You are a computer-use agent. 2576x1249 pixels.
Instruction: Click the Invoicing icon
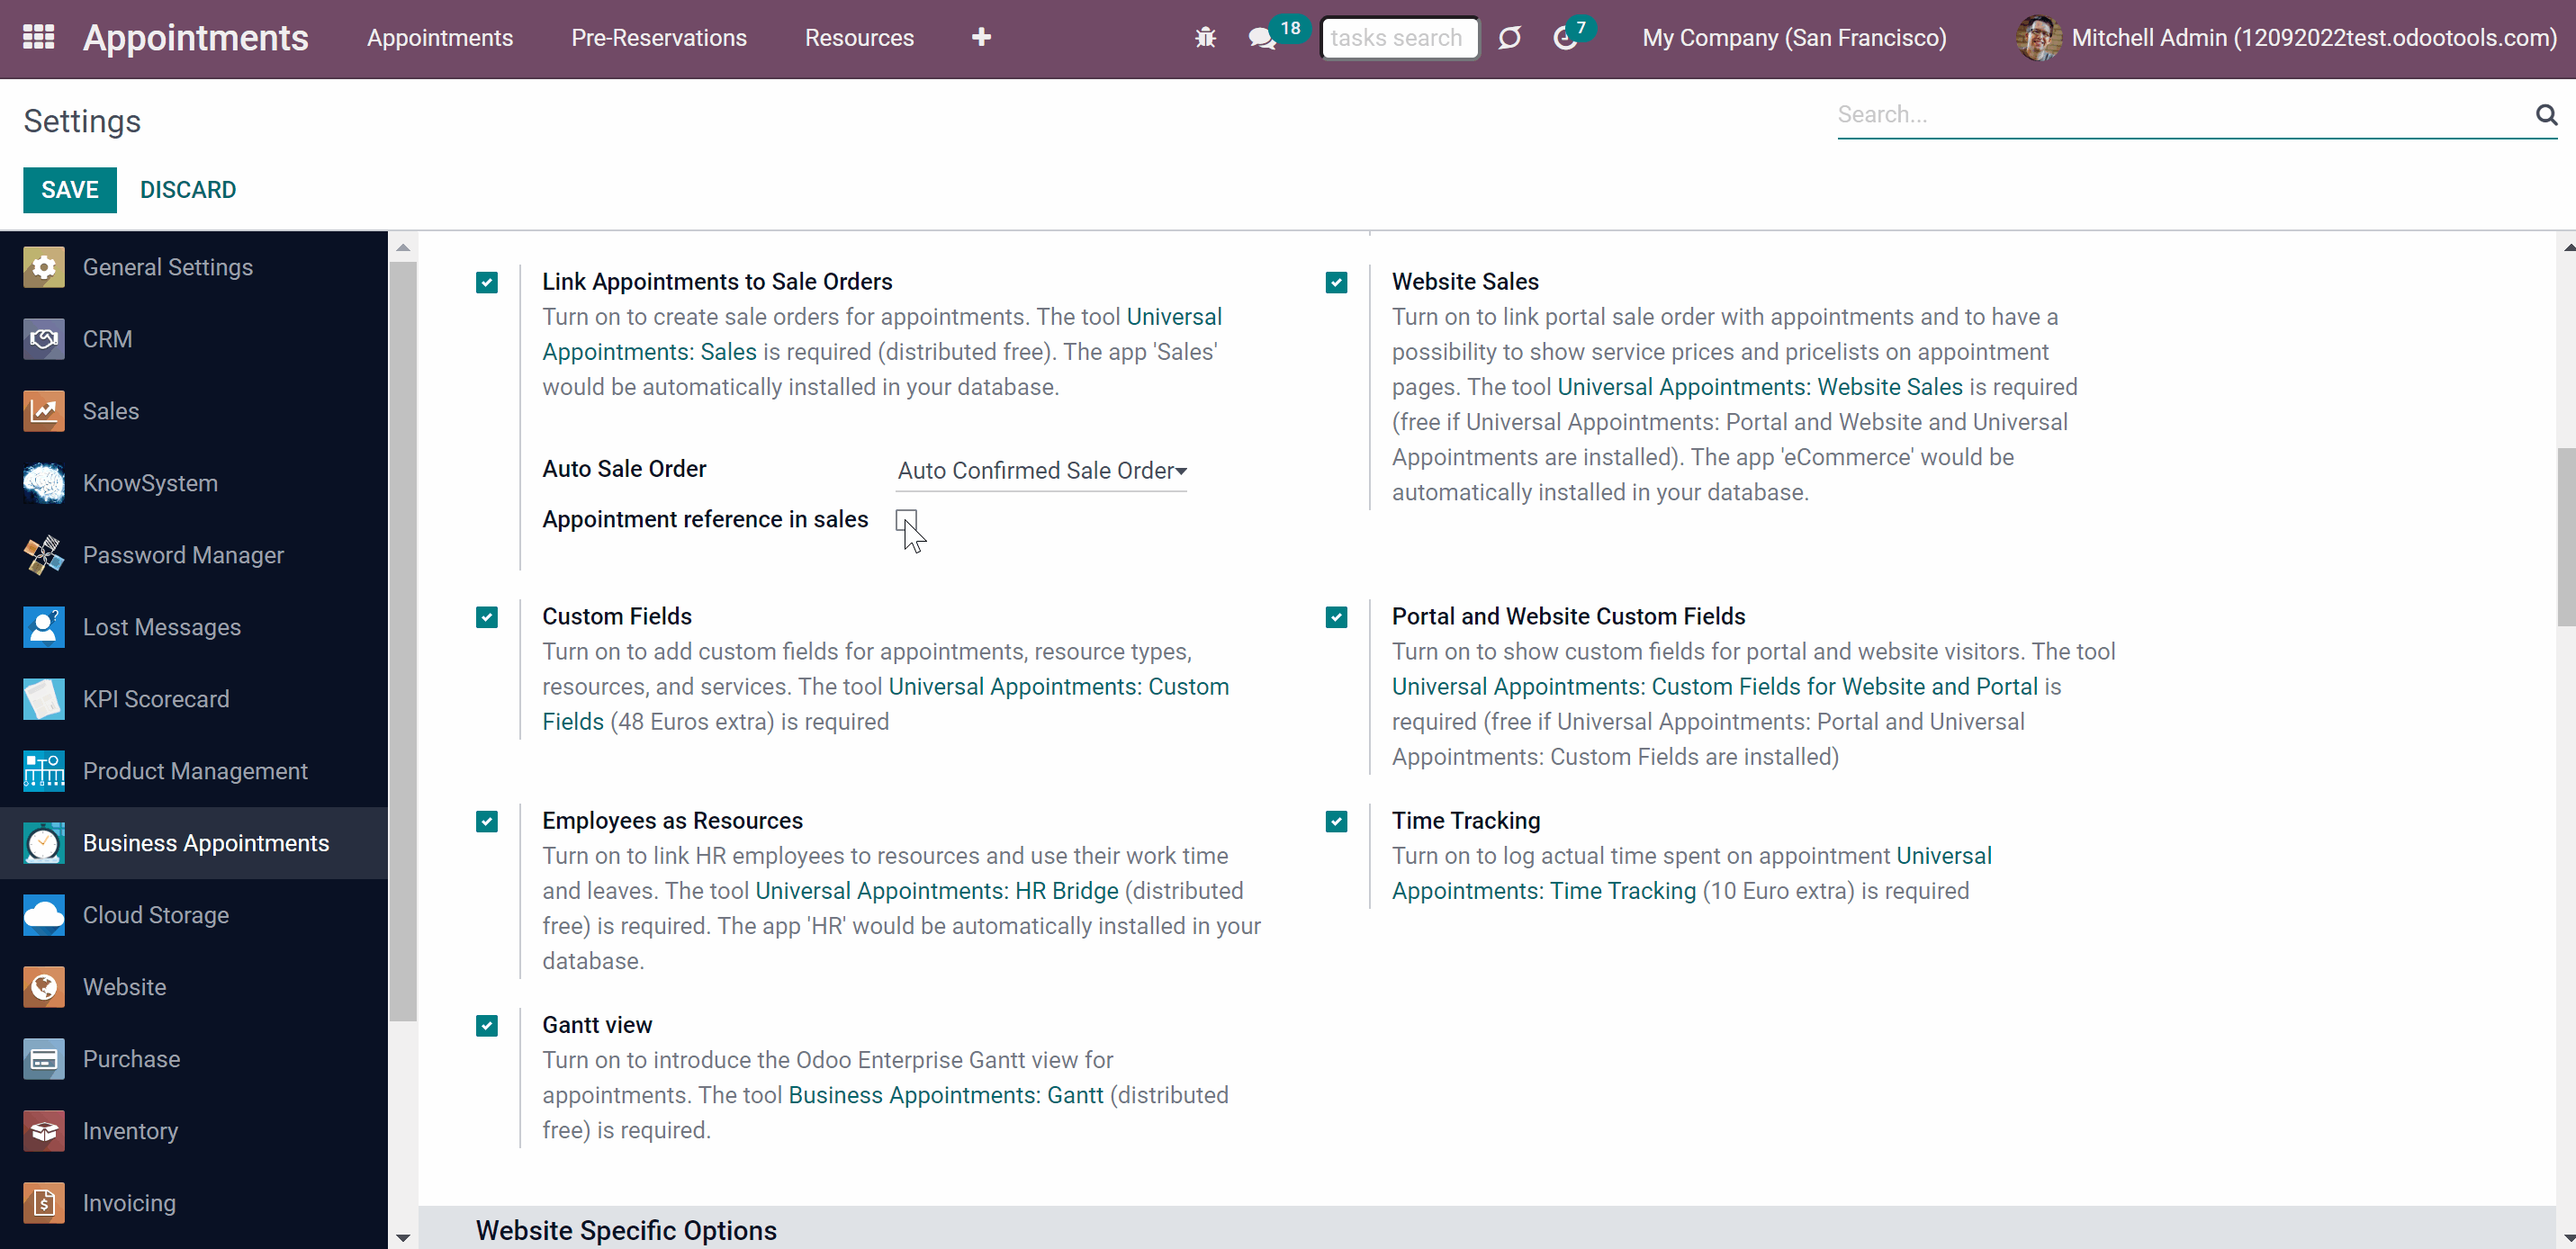(x=44, y=1203)
